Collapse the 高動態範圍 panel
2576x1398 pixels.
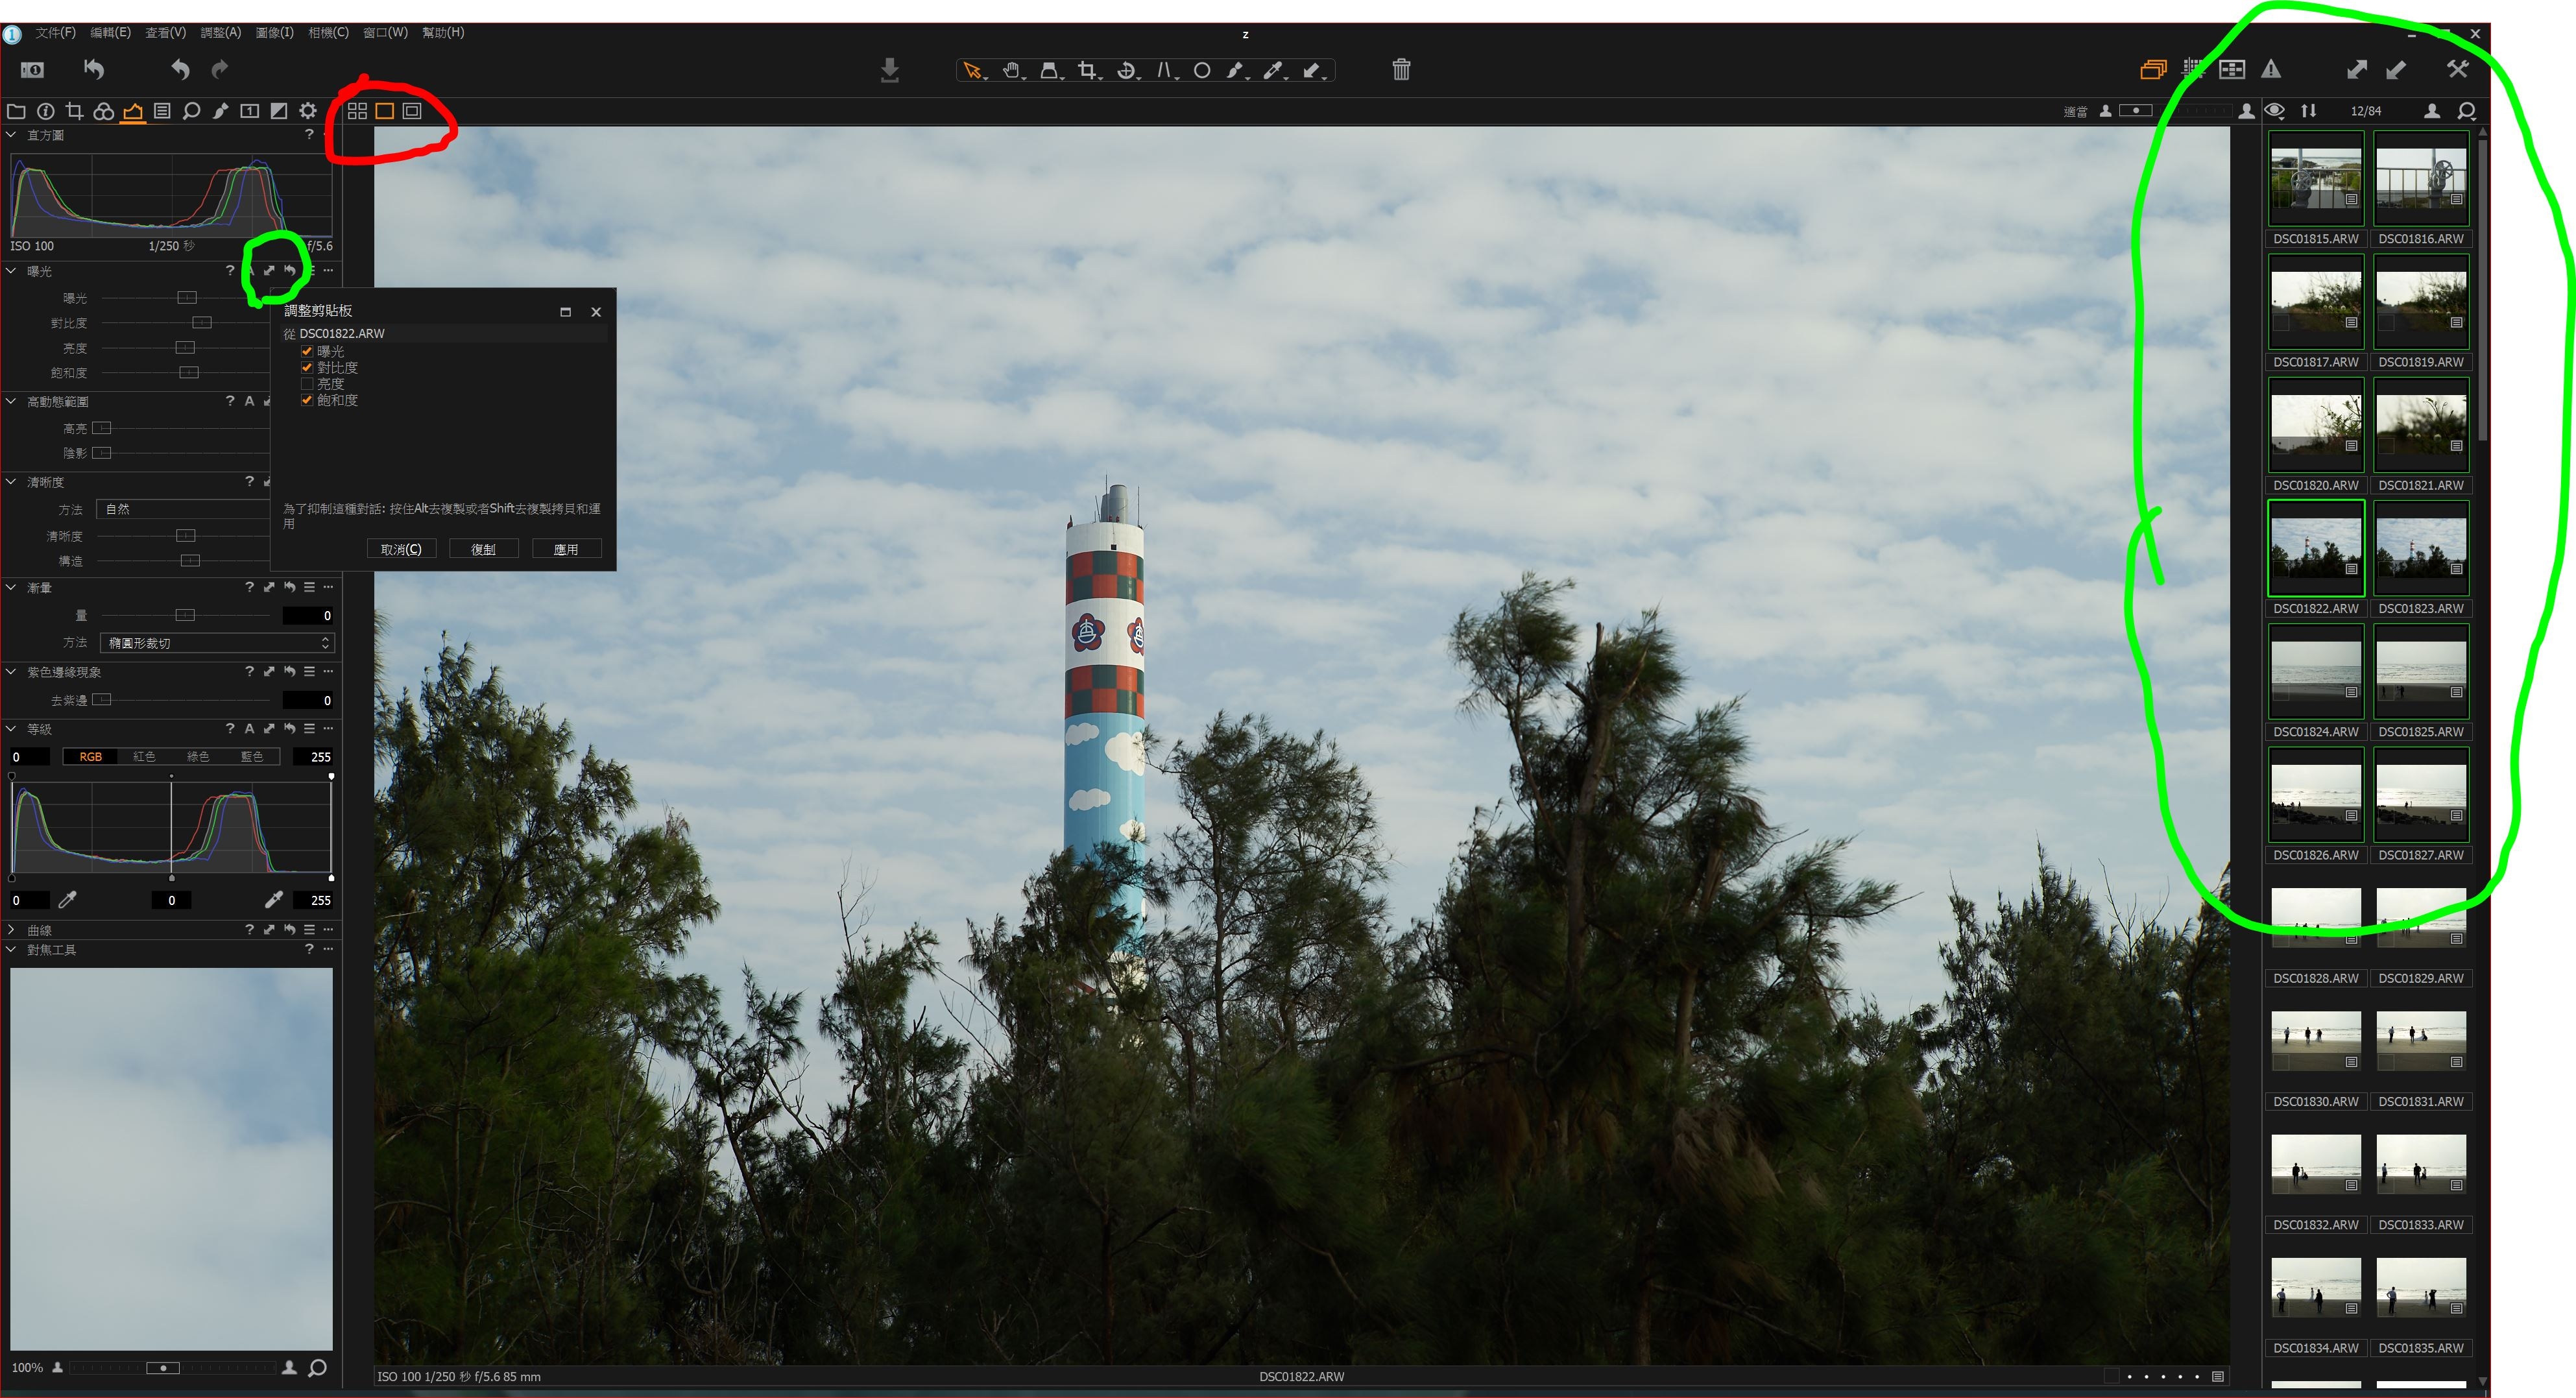(x=12, y=401)
